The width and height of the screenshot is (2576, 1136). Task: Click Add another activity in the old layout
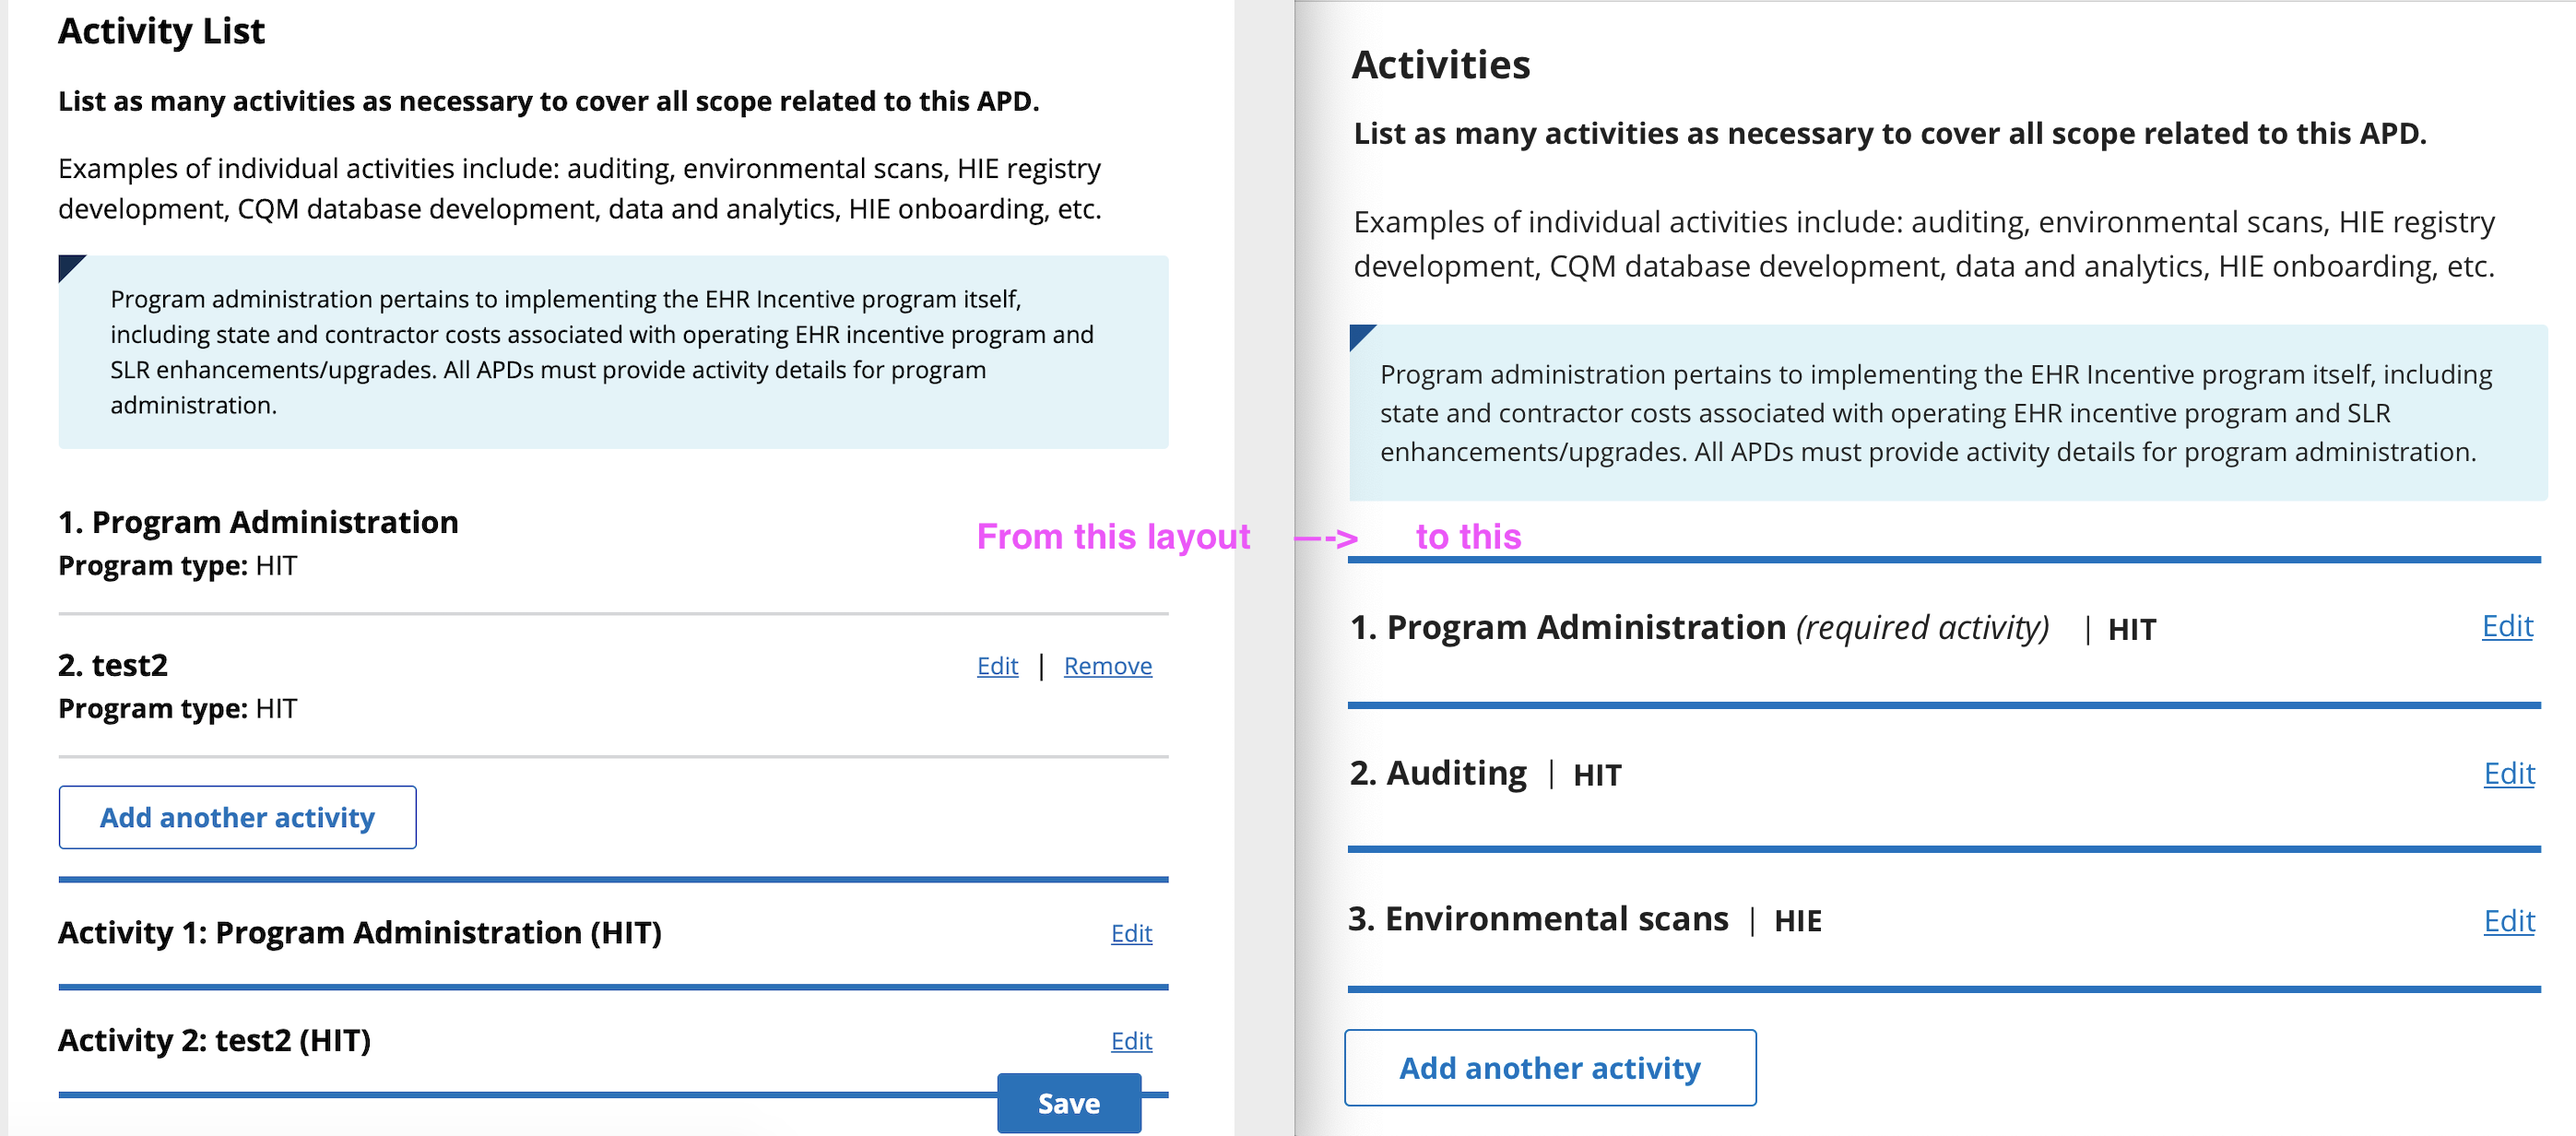coord(237,817)
